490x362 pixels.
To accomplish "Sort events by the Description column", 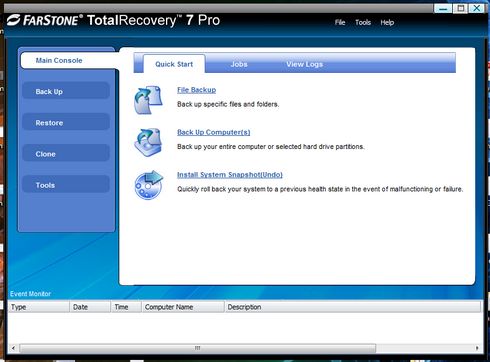I will coord(353,307).
